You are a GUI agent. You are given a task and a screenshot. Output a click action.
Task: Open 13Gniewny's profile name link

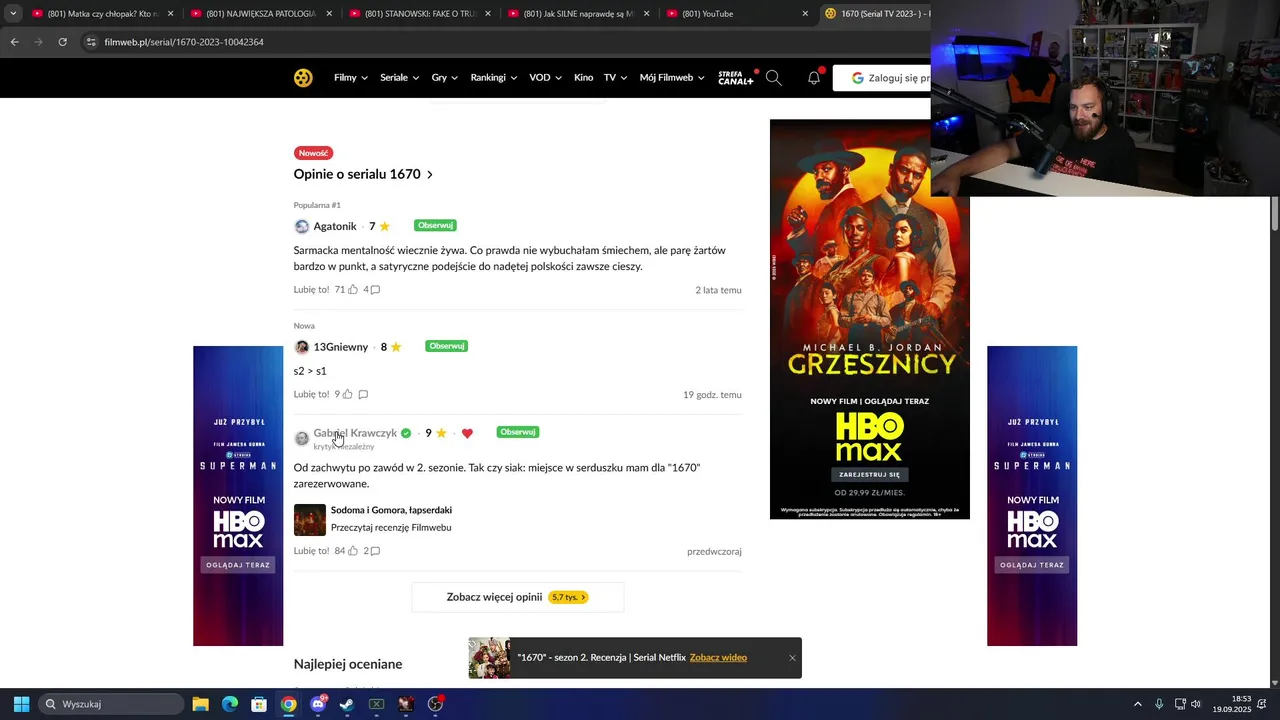pyautogui.click(x=341, y=347)
